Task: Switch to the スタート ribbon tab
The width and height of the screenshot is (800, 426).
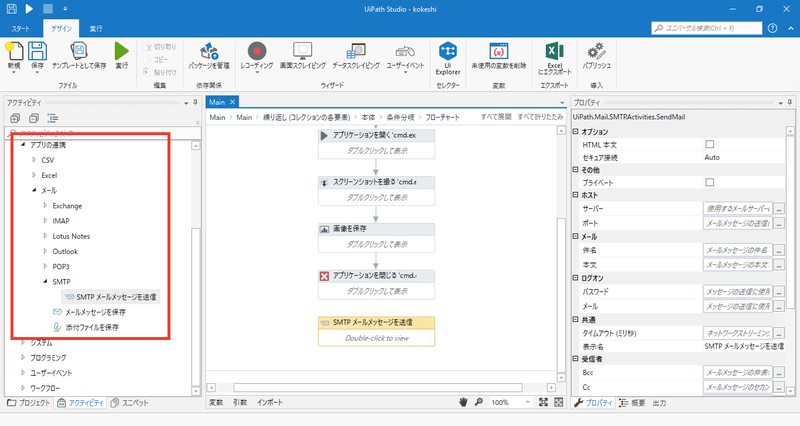Action: (x=21, y=29)
